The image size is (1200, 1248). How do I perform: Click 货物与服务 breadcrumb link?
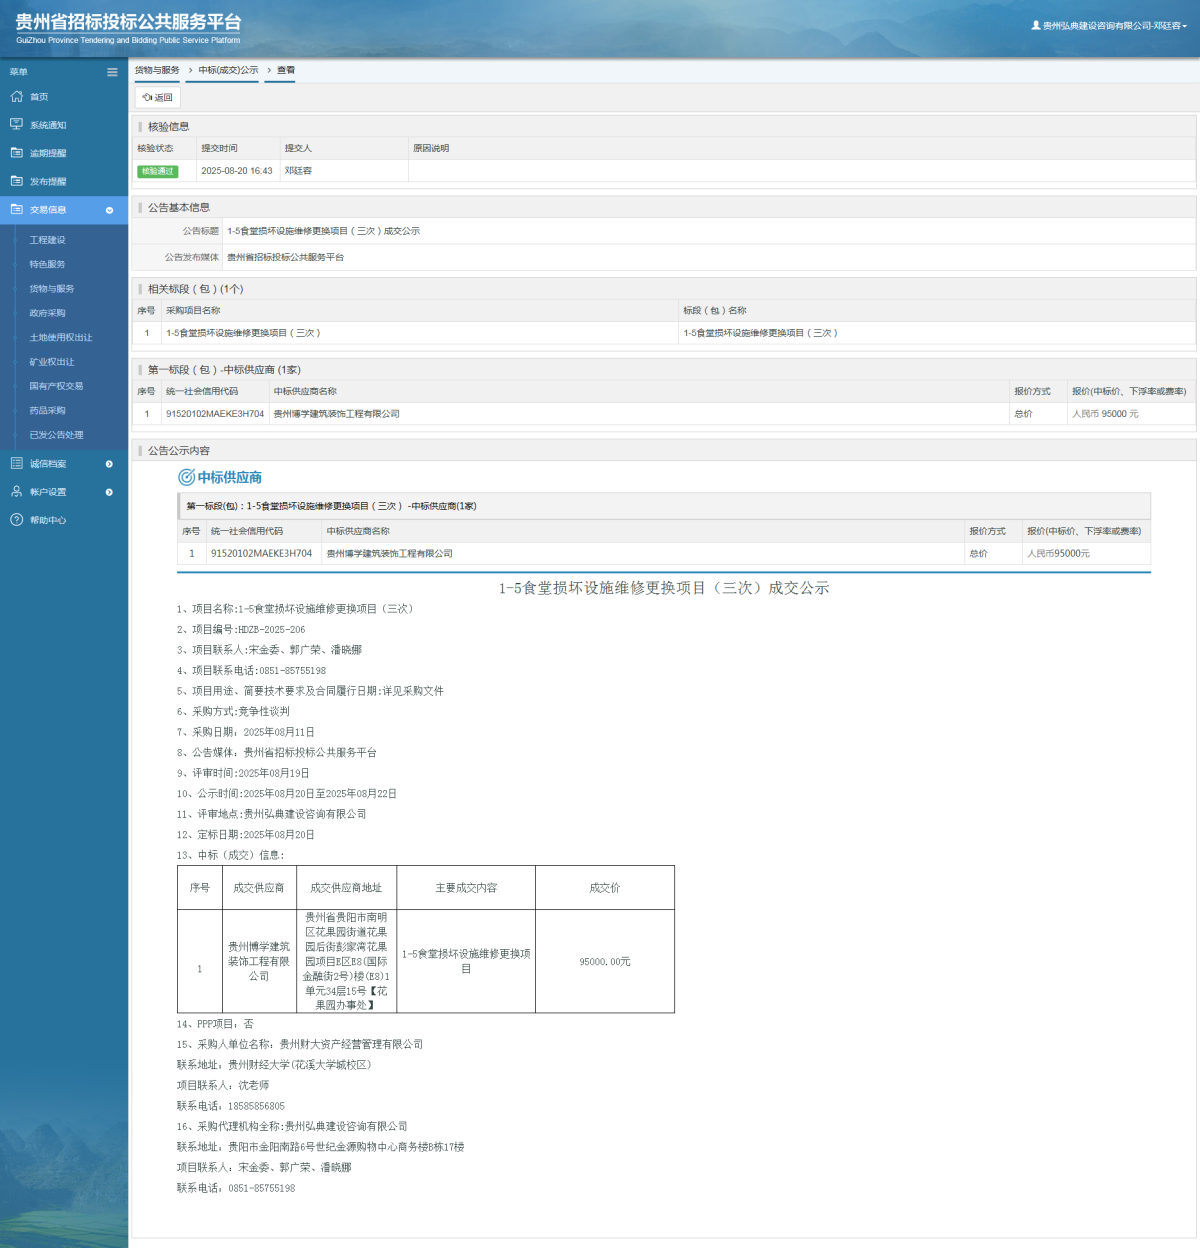coord(157,70)
